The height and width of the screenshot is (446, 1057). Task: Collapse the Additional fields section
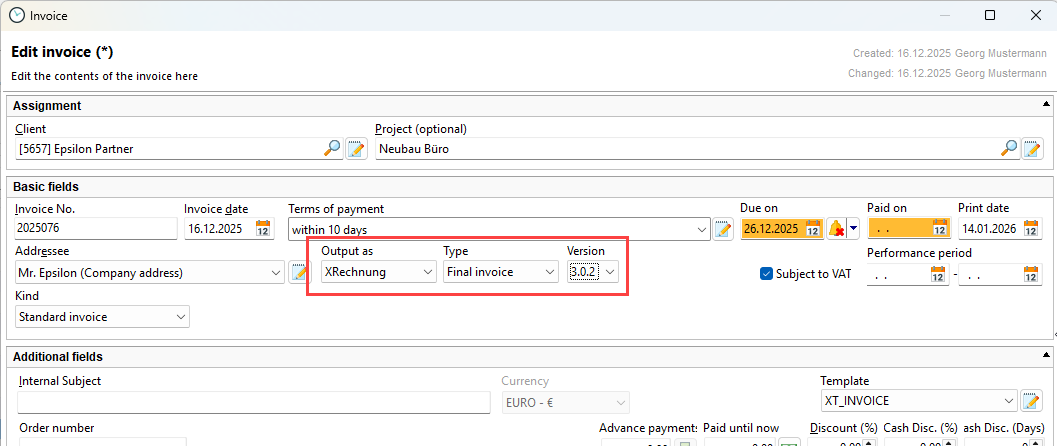pos(1046,356)
